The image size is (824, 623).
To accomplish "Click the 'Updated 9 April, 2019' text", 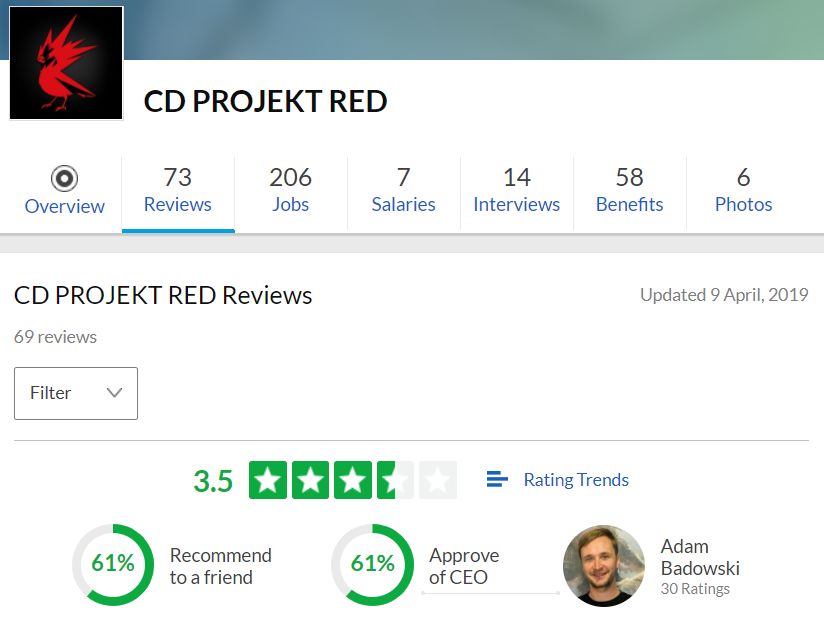I will pos(724,295).
